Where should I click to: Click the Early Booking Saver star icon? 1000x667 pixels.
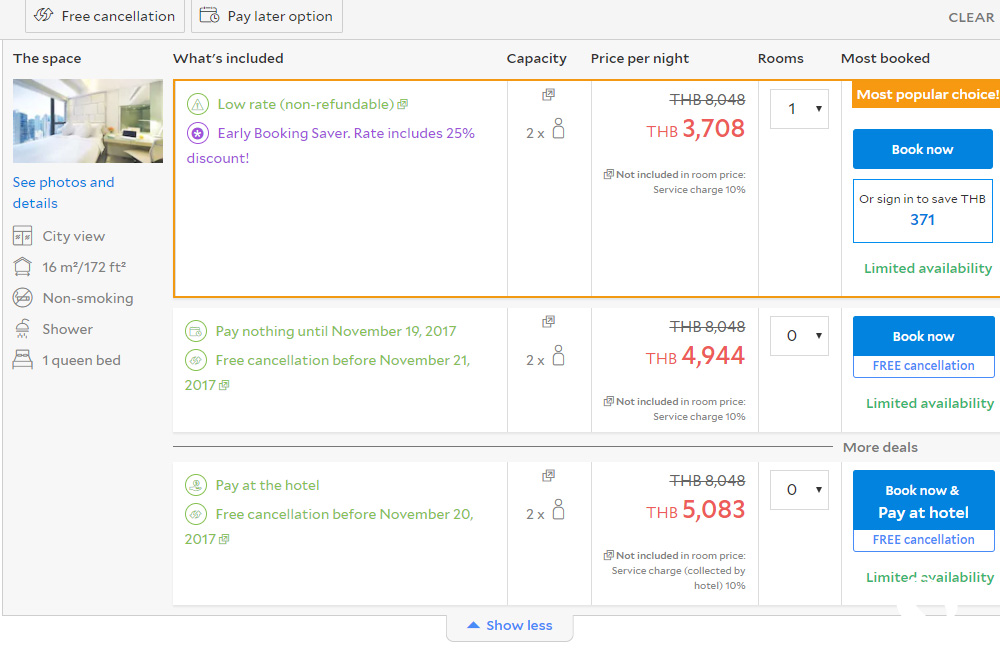pos(198,133)
